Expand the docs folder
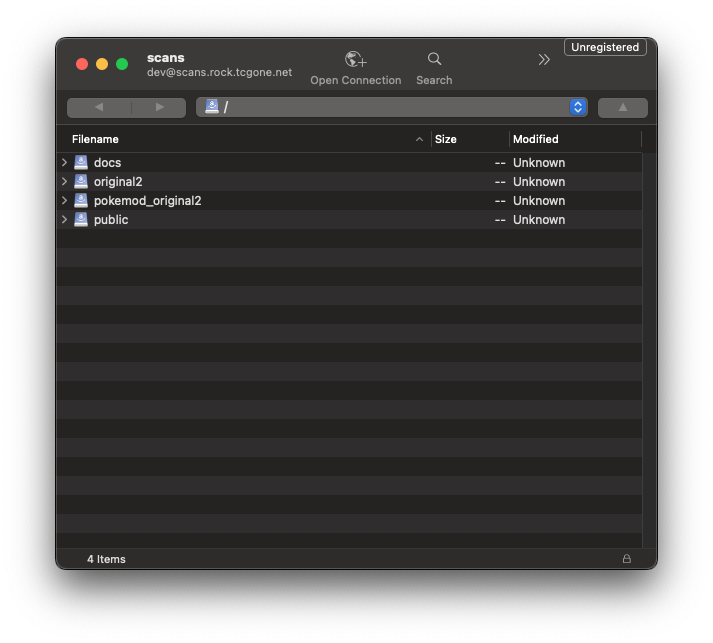The width and height of the screenshot is (713, 643). pos(65,162)
